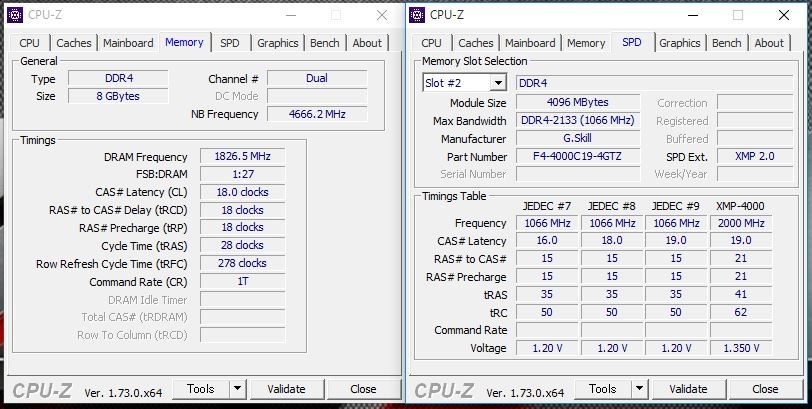Click CAS# Latency value 18.0 clocks

click(x=242, y=192)
